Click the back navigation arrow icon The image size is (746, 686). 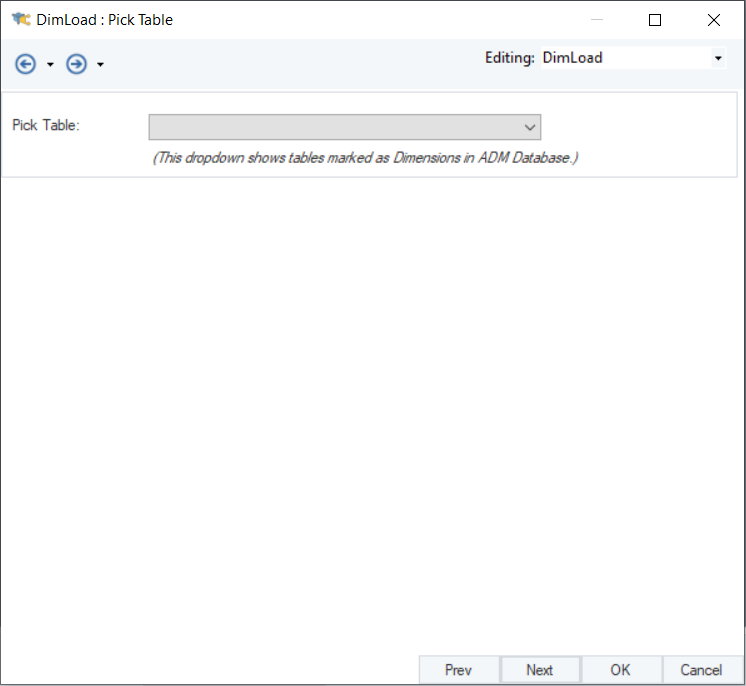point(26,64)
